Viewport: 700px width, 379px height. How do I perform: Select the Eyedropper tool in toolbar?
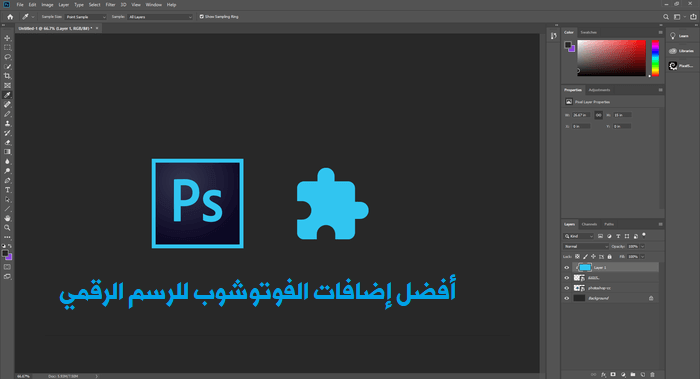[x=7, y=95]
